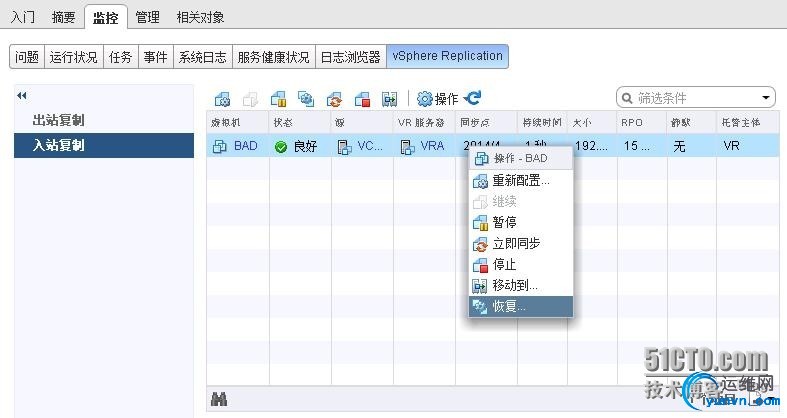Viewport: 787px width, 418px height.
Task: Select 出站复制 in the sidebar
Action: [104, 120]
